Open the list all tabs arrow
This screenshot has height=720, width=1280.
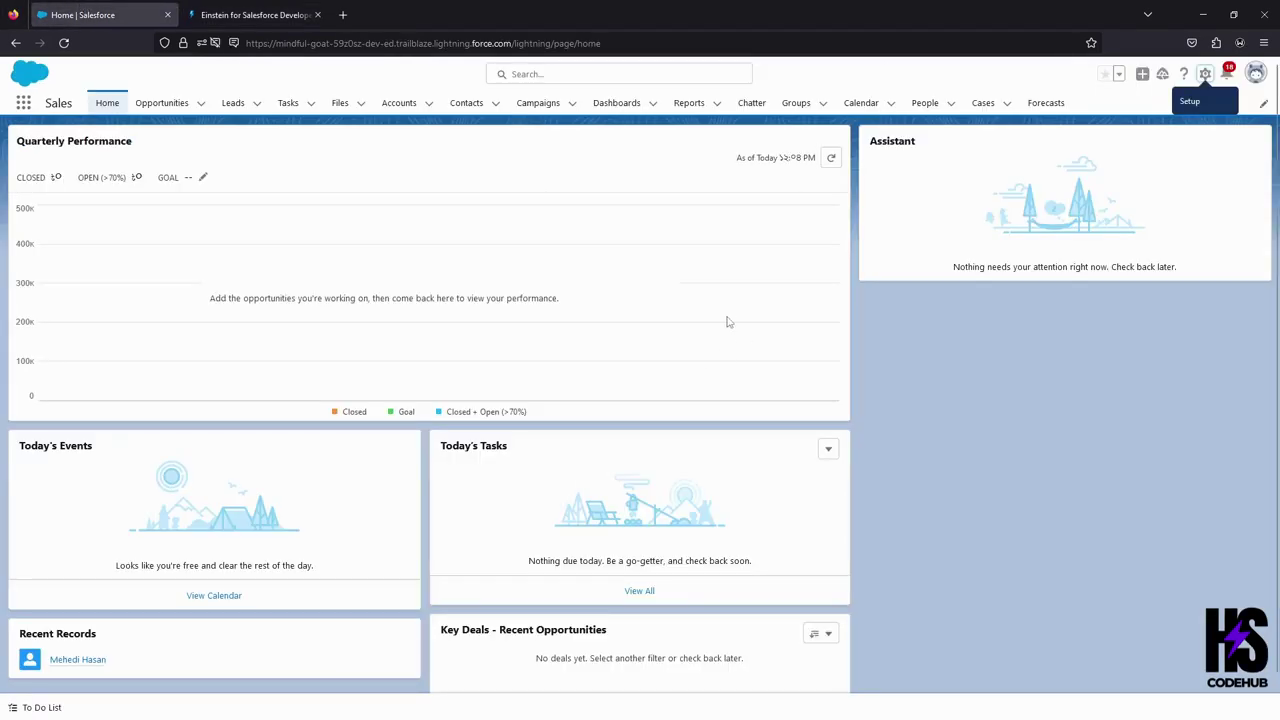click(x=1148, y=15)
